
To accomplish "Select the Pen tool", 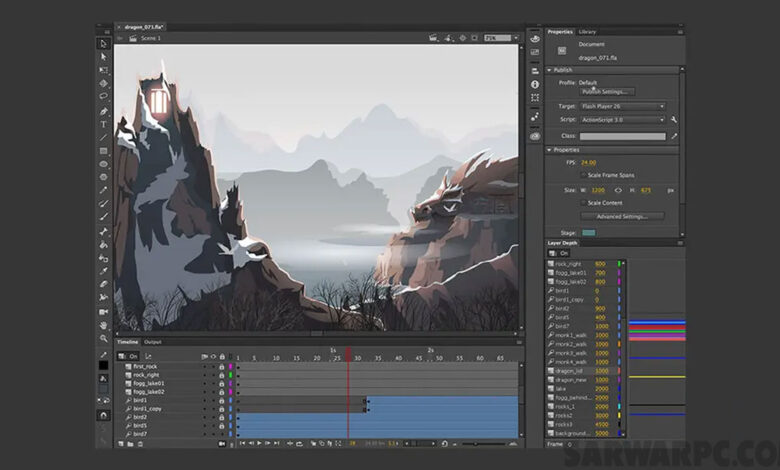I will point(103,111).
